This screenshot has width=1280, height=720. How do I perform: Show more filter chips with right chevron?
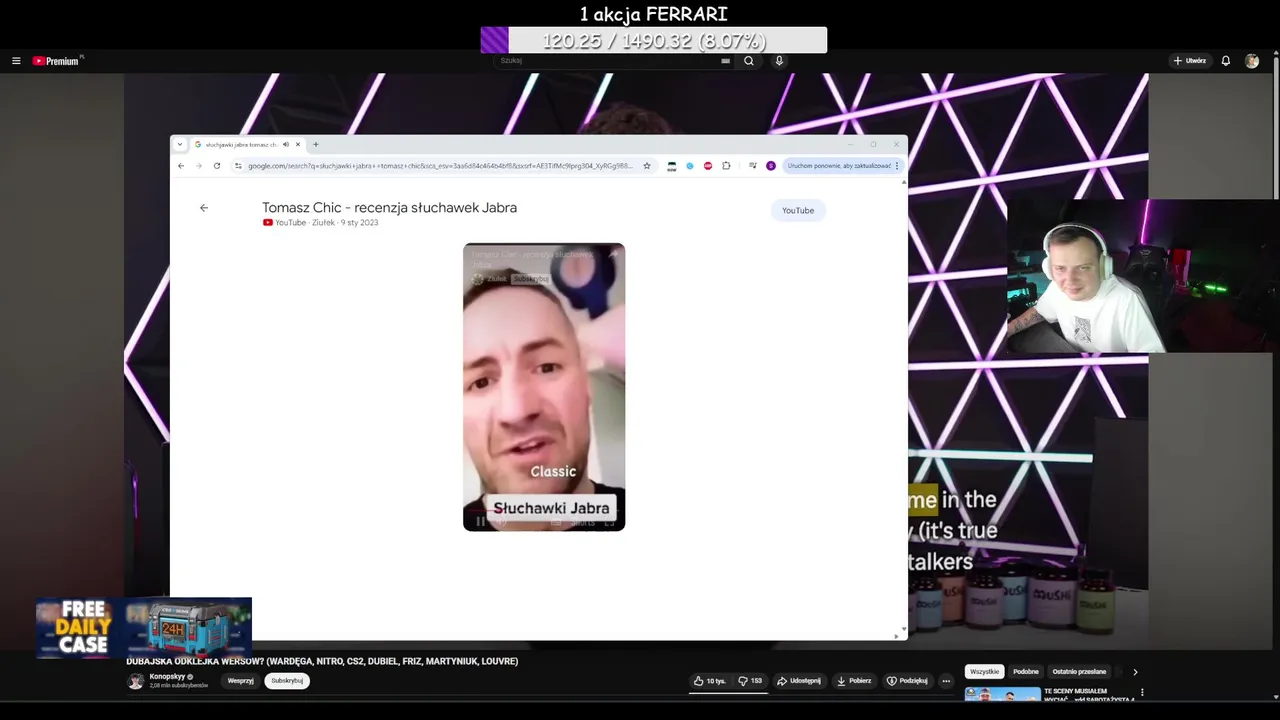[x=1135, y=672]
